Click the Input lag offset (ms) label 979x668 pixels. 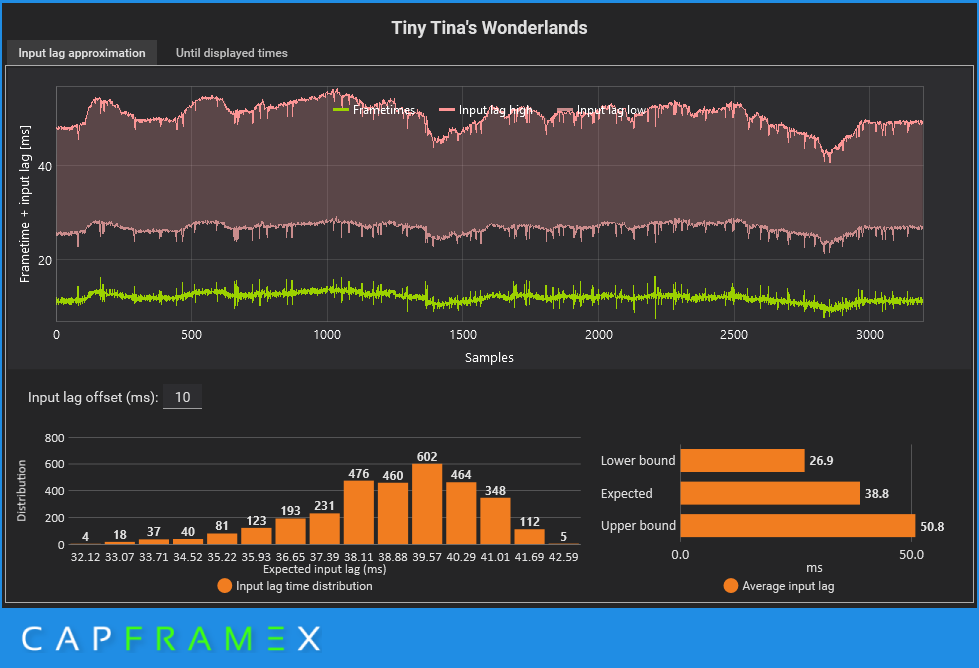point(93,398)
